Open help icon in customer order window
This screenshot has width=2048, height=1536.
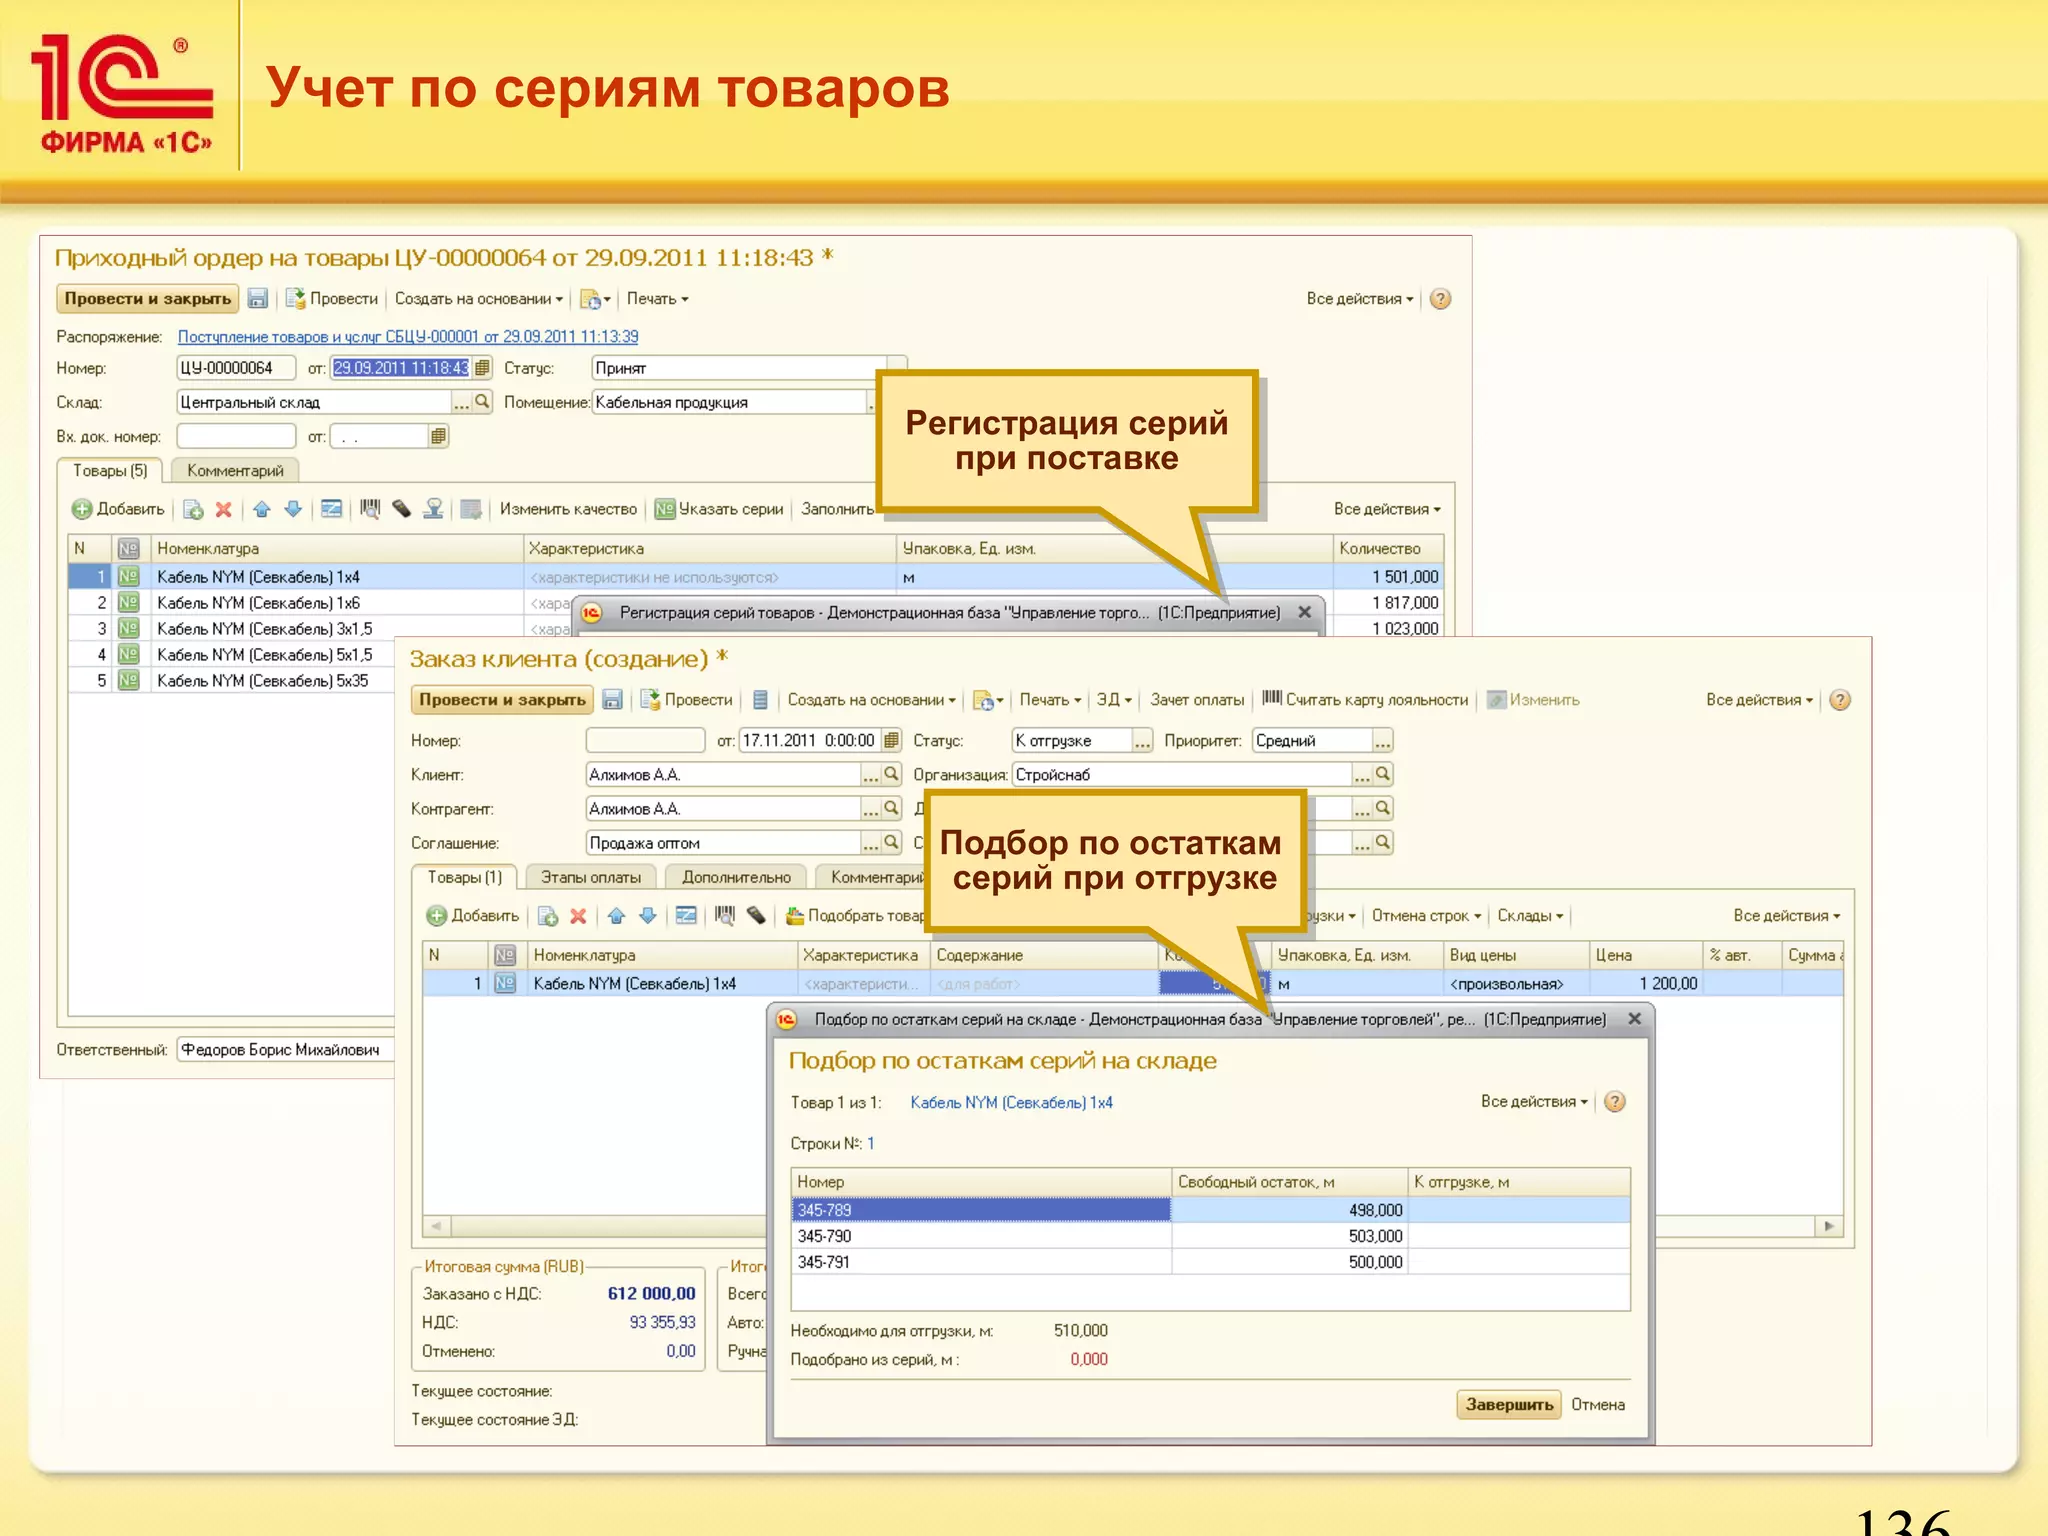pyautogui.click(x=1840, y=700)
